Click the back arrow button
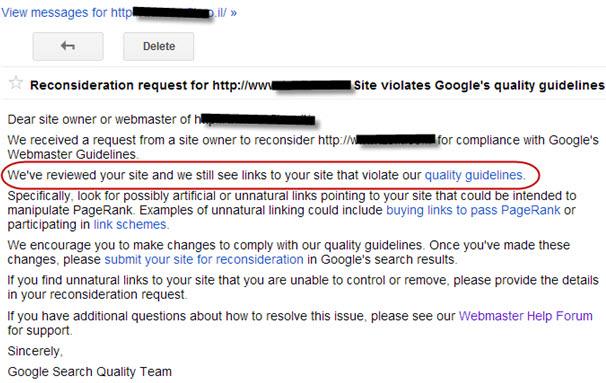The width and height of the screenshot is (606, 383). coord(68,46)
